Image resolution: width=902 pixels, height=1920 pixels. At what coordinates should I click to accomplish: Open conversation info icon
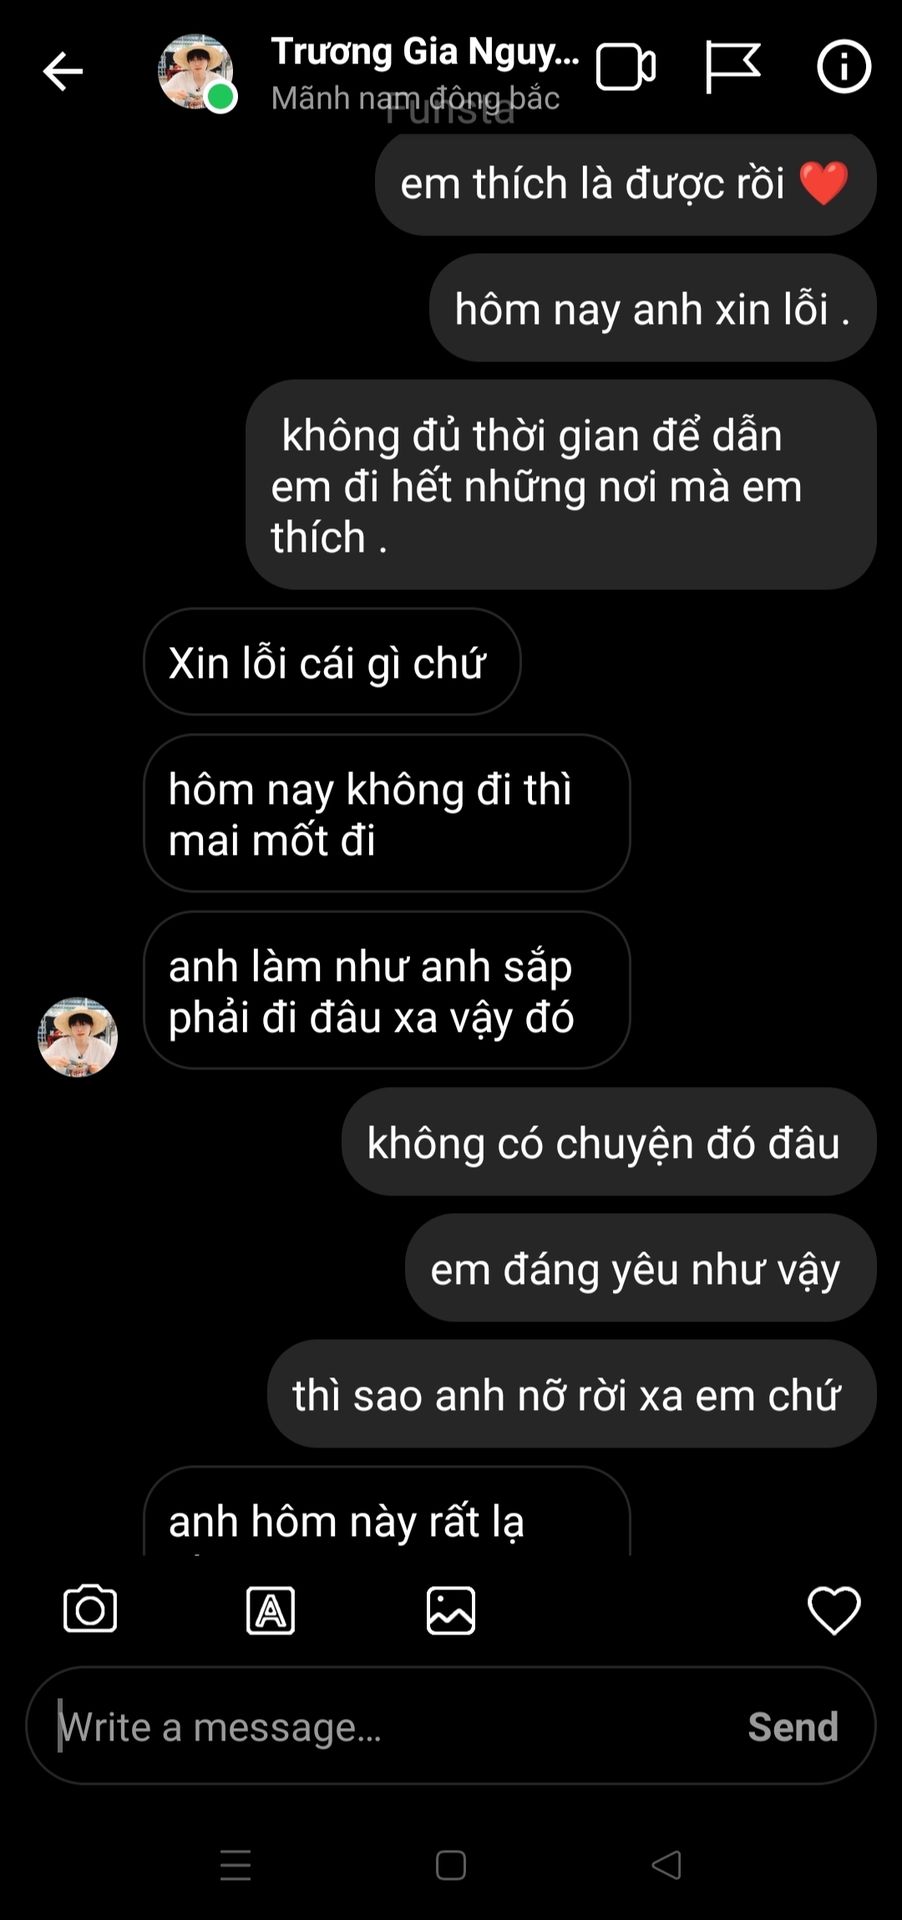click(x=844, y=67)
